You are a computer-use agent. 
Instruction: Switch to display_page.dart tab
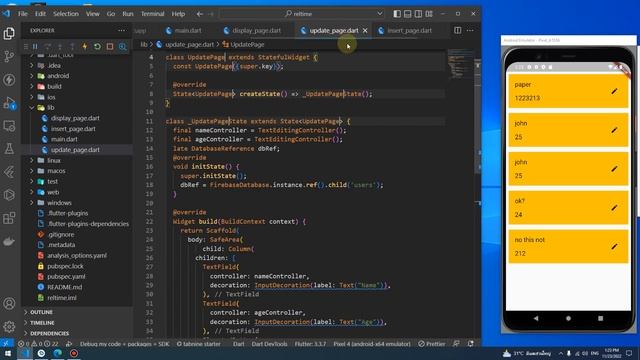point(252,31)
